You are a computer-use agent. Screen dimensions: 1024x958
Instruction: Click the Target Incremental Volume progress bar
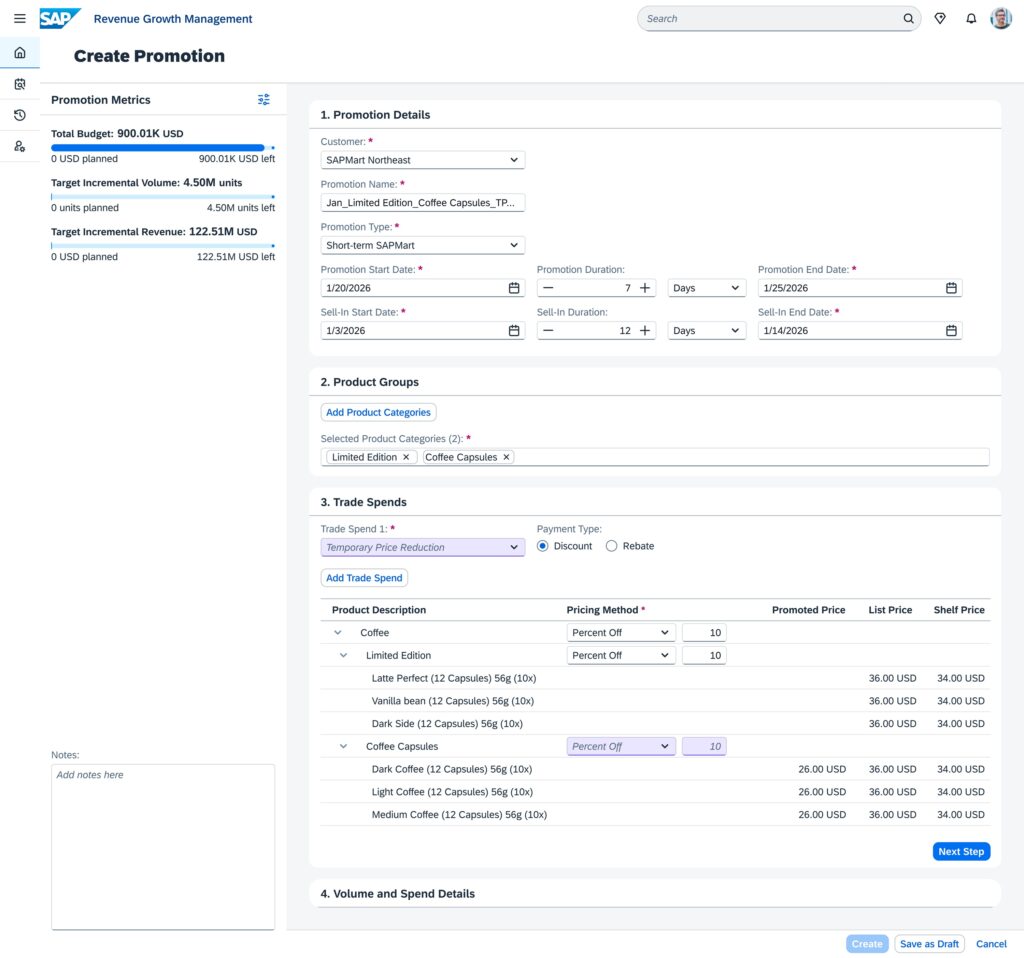pyautogui.click(x=163, y=197)
